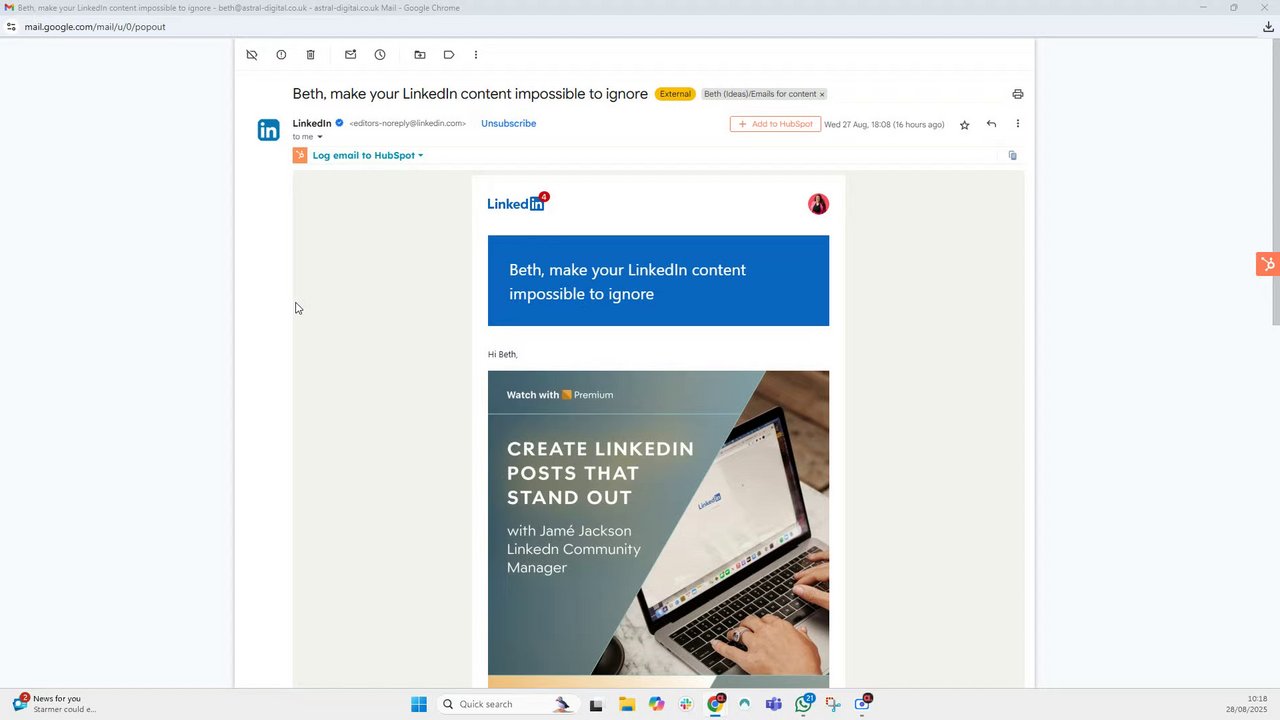Reply to the LinkedIn email
1280x720 pixels.
tap(991, 124)
